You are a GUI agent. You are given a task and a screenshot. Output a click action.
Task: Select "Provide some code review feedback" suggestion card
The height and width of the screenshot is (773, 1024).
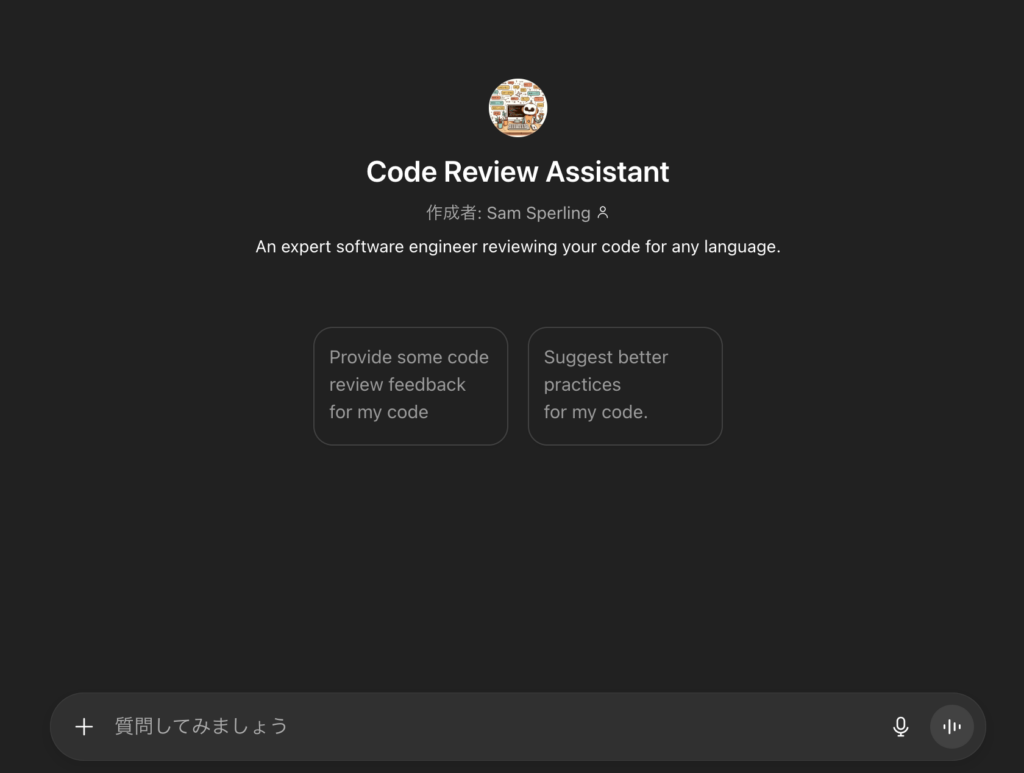pyautogui.click(x=410, y=386)
